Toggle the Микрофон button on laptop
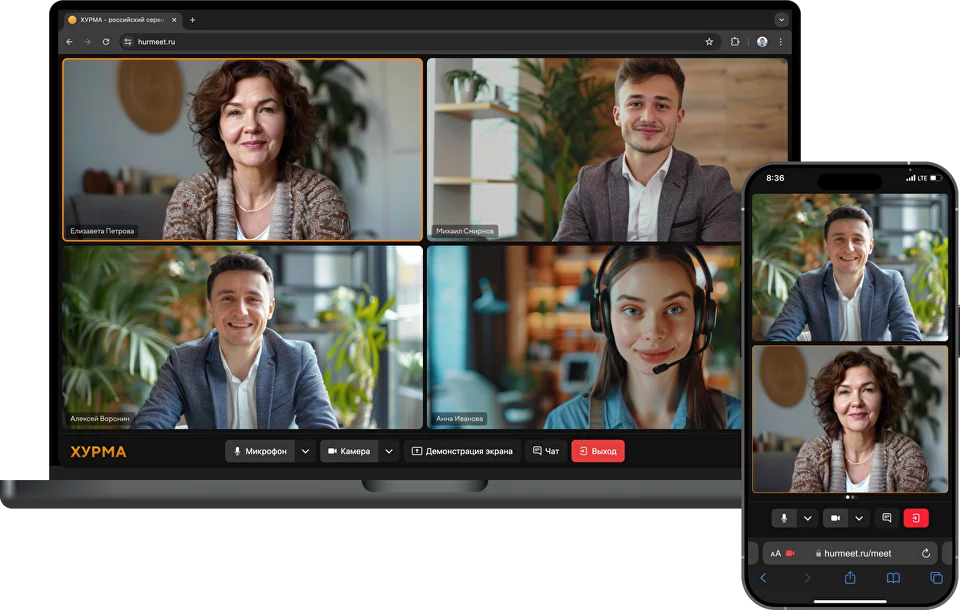 [x=260, y=451]
